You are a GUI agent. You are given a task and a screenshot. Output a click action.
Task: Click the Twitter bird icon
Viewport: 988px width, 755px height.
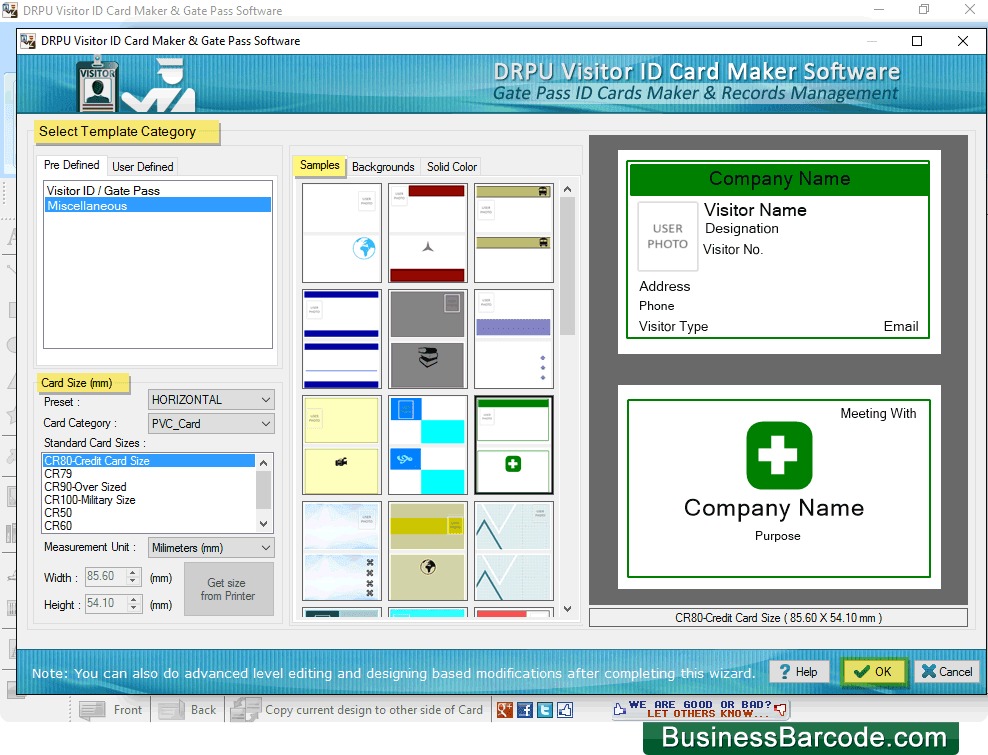pyautogui.click(x=545, y=710)
